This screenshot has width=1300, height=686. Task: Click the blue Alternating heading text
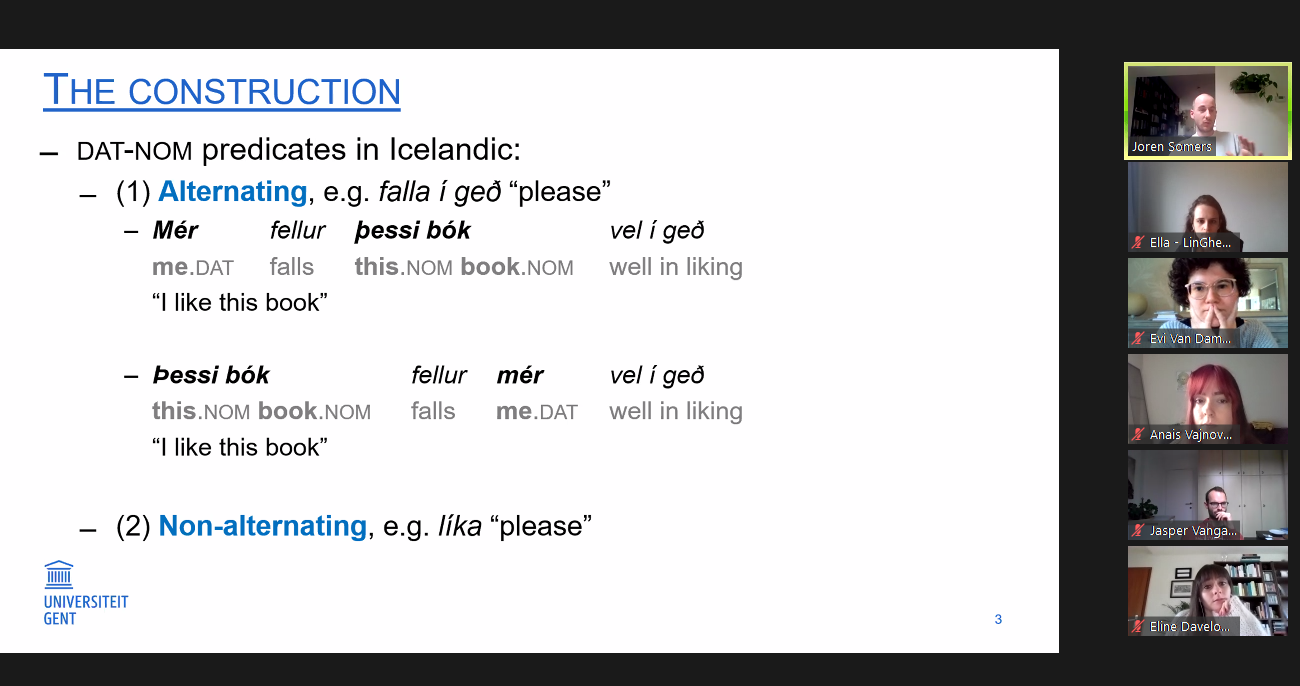tap(233, 191)
